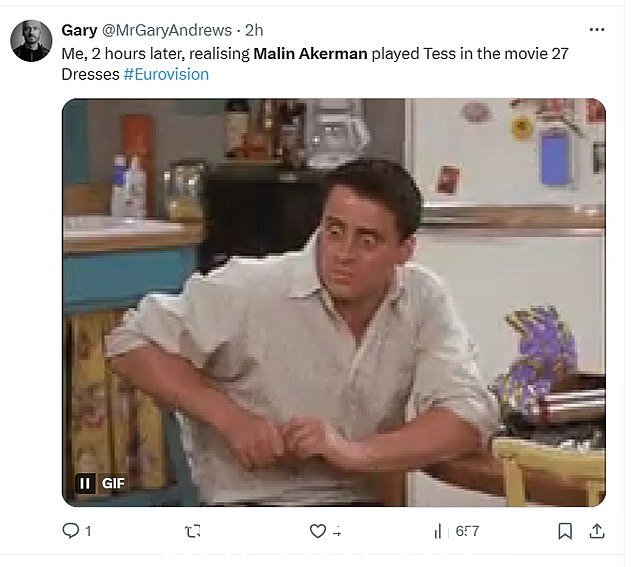Open the #Eurovision hashtag link

pos(166,74)
